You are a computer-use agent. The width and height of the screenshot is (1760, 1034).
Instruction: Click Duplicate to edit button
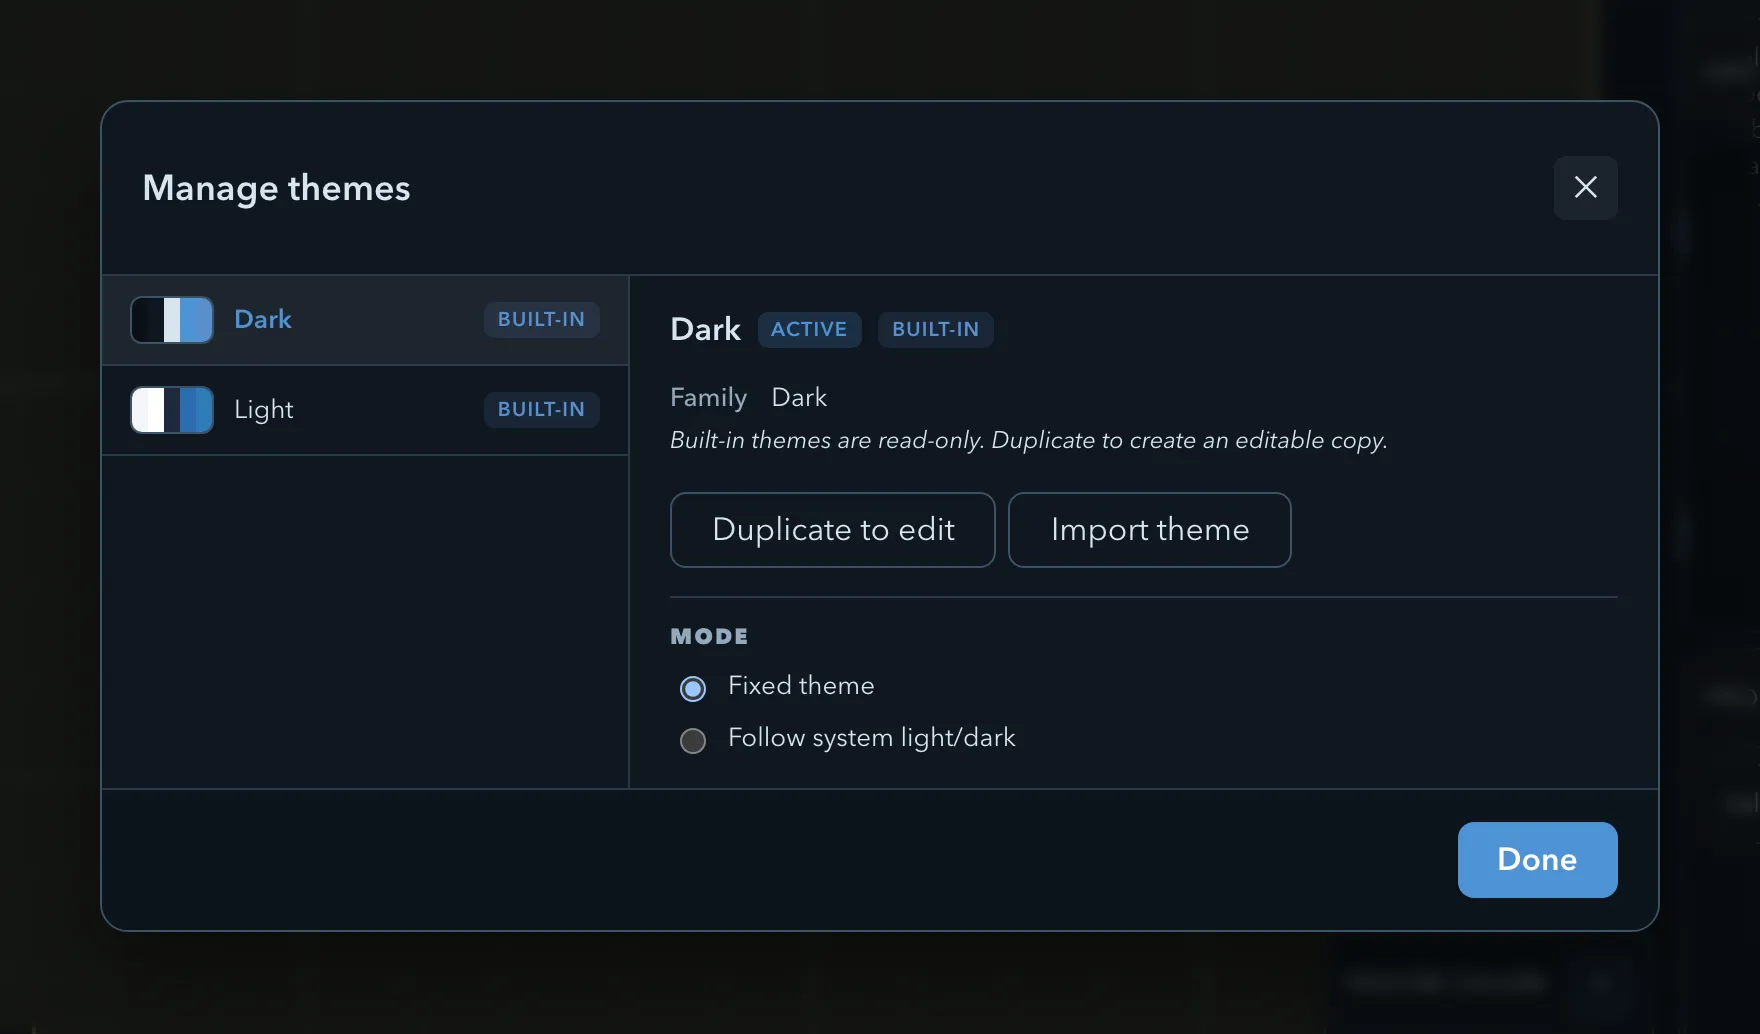[833, 530]
